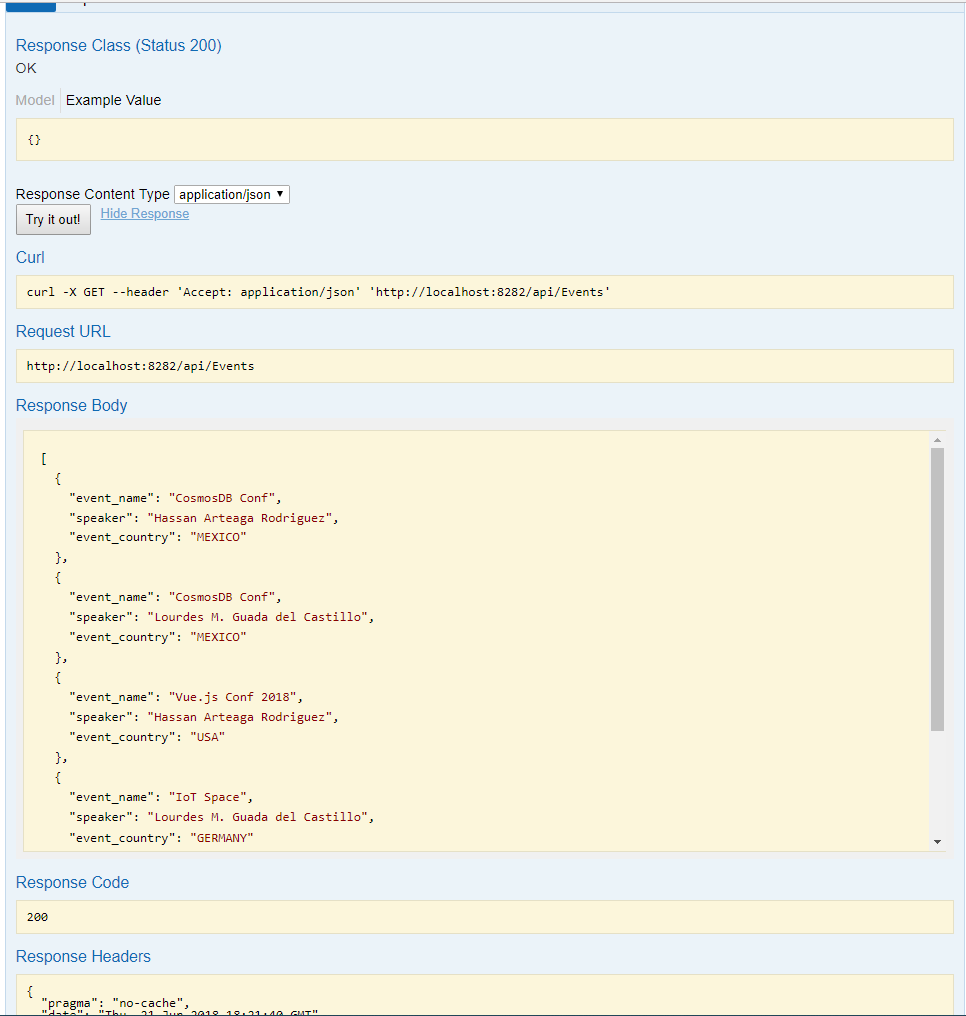Viewport: 966px width, 1016px height.
Task: Click the "USA" event country value
Action: click(x=207, y=737)
